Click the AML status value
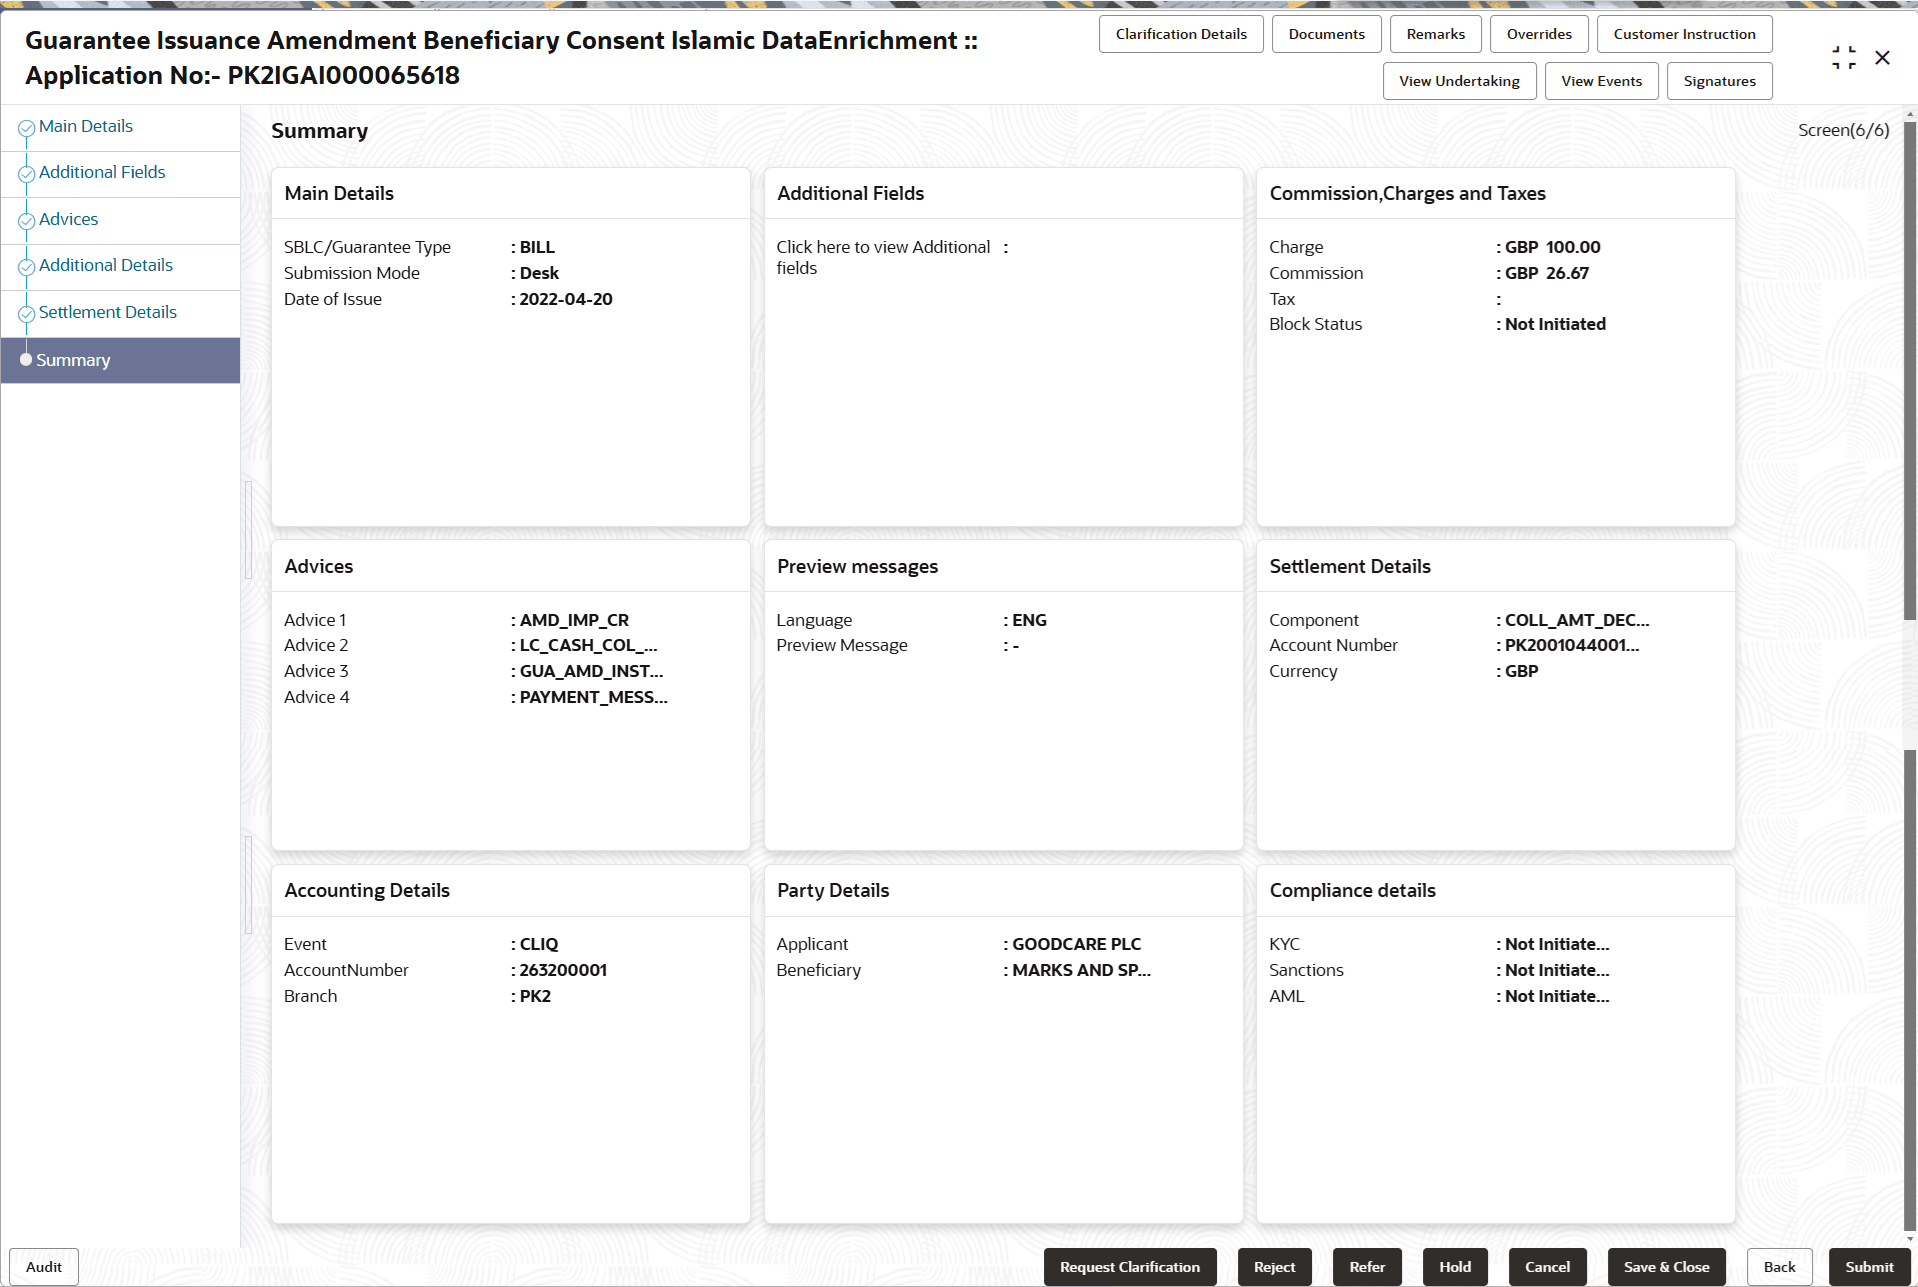This screenshot has height=1287, width=1918. pyautogui.click(x=1557, y=996)
